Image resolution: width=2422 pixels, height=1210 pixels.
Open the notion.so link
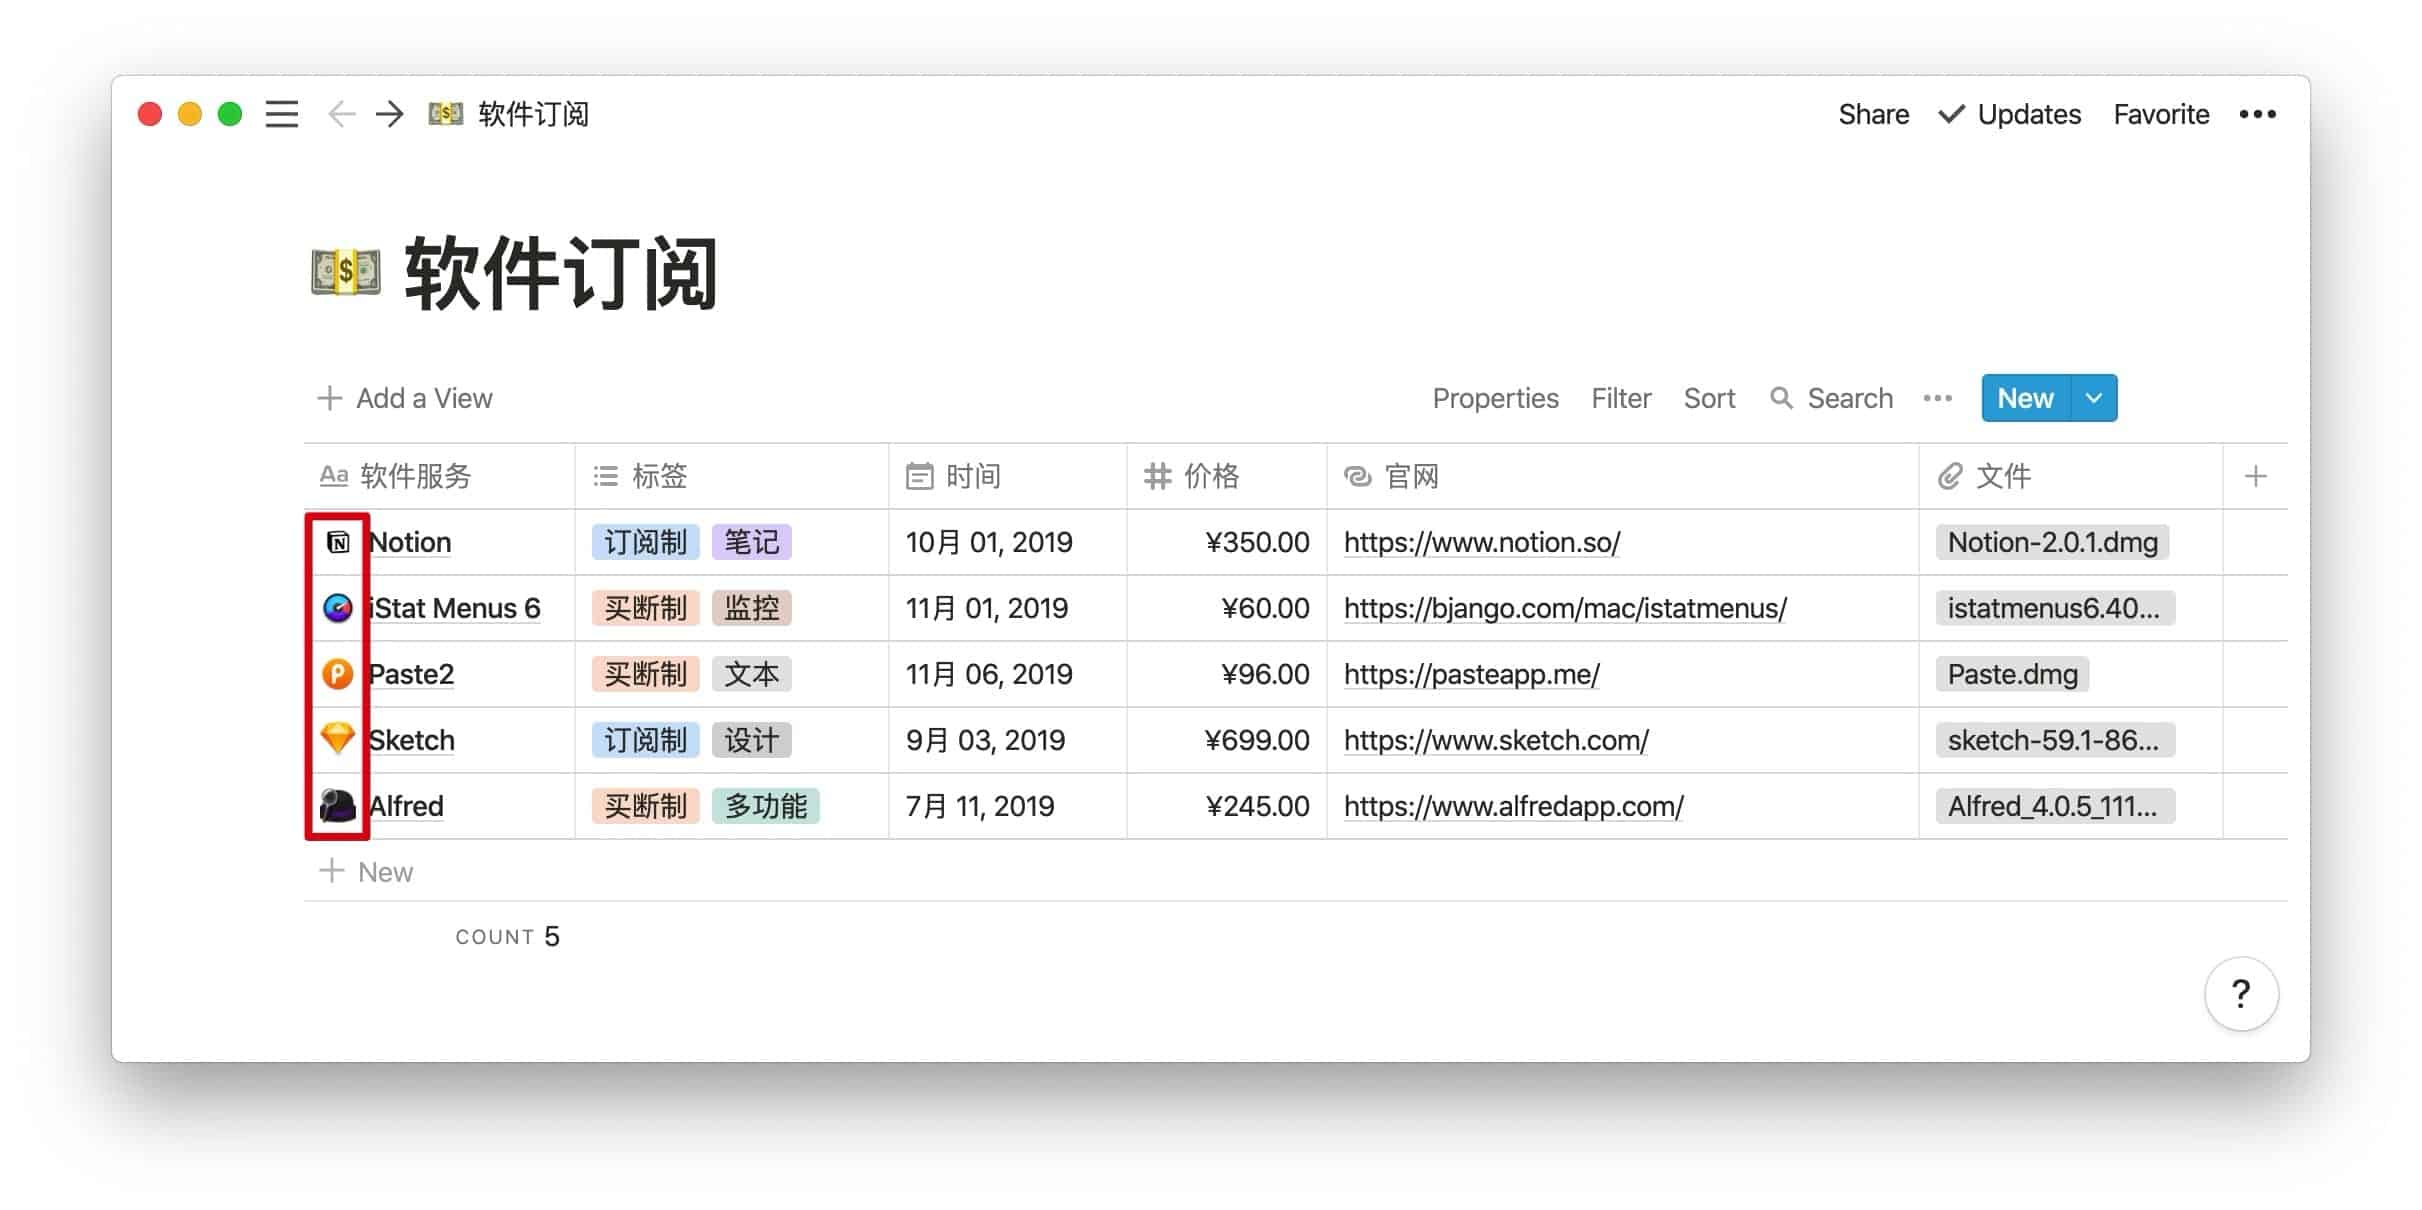coord(1482,542)
